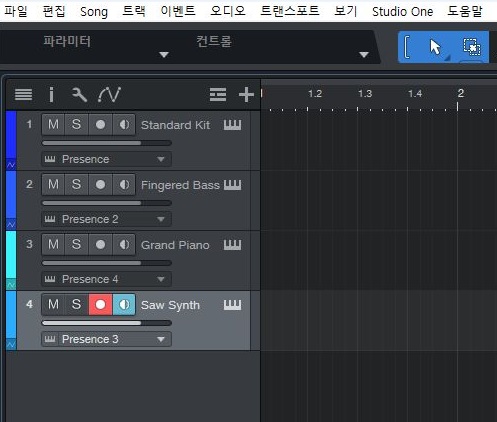Solo the Standard Kit track

(76, 125)
